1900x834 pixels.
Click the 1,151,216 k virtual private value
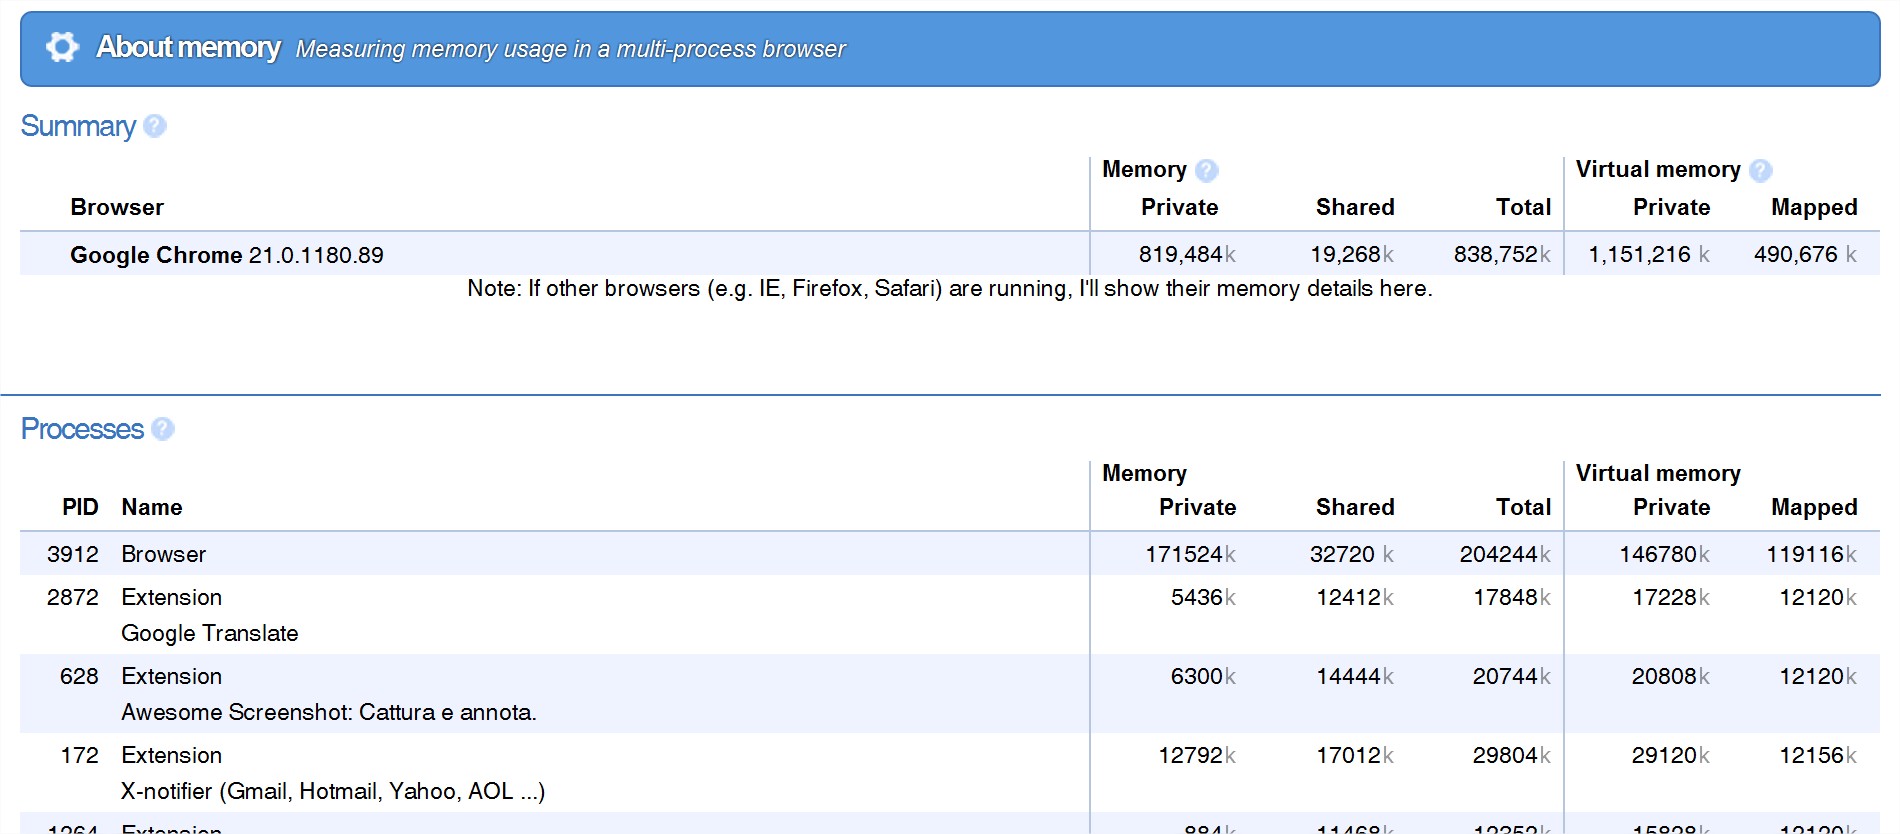click(x=1649, y=254)
